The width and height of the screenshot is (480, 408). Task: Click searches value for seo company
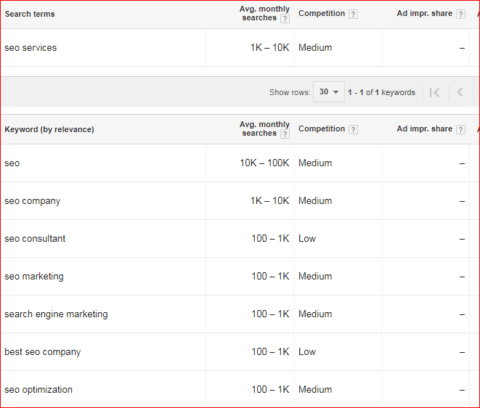pyautogui.click(x=270, y=201)
